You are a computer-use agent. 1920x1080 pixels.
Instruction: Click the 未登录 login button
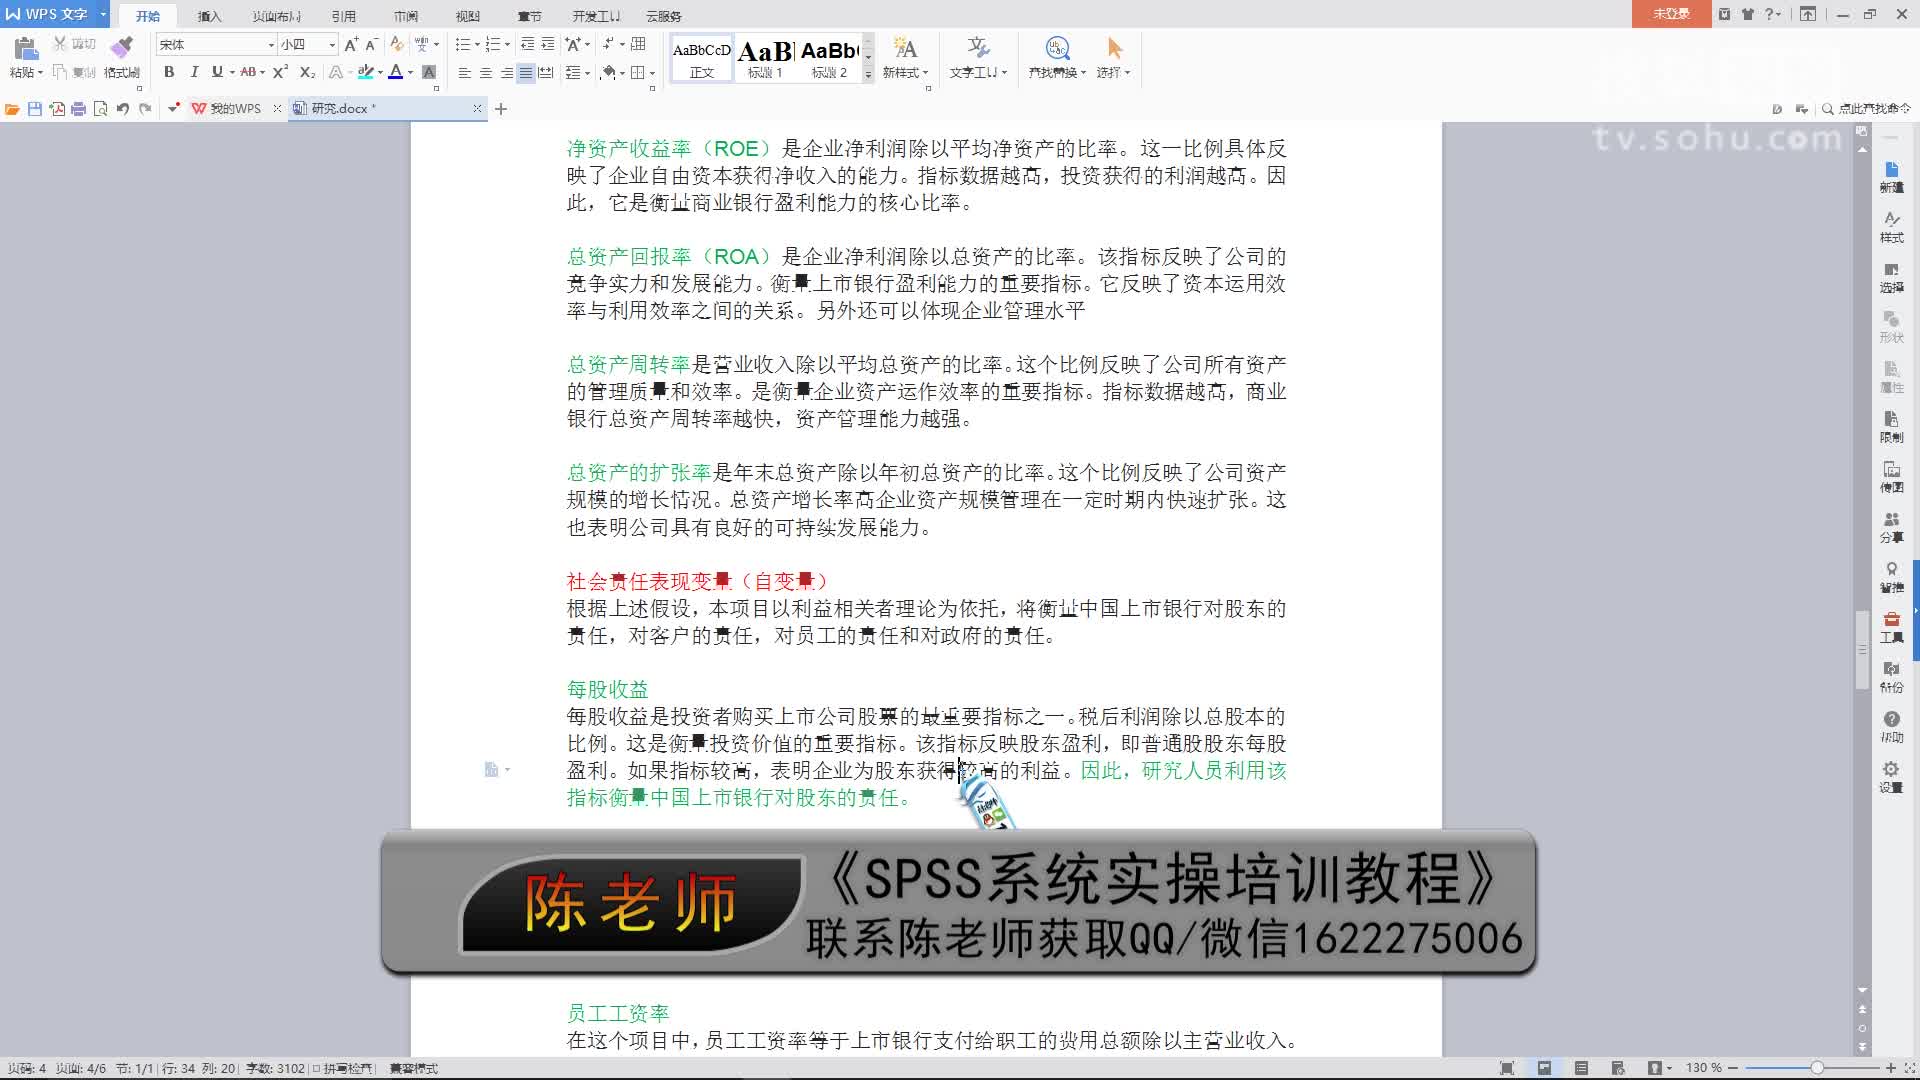point(1669,15)
